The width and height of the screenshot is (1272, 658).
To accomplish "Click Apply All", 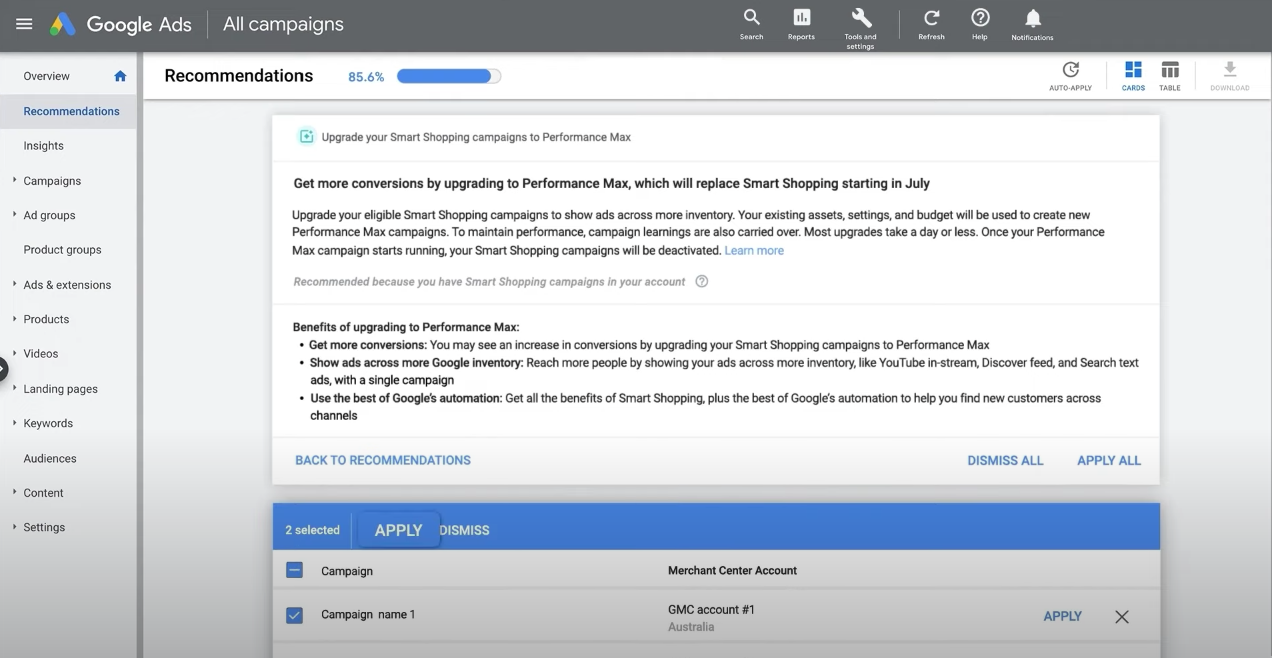I will 1109,461.
